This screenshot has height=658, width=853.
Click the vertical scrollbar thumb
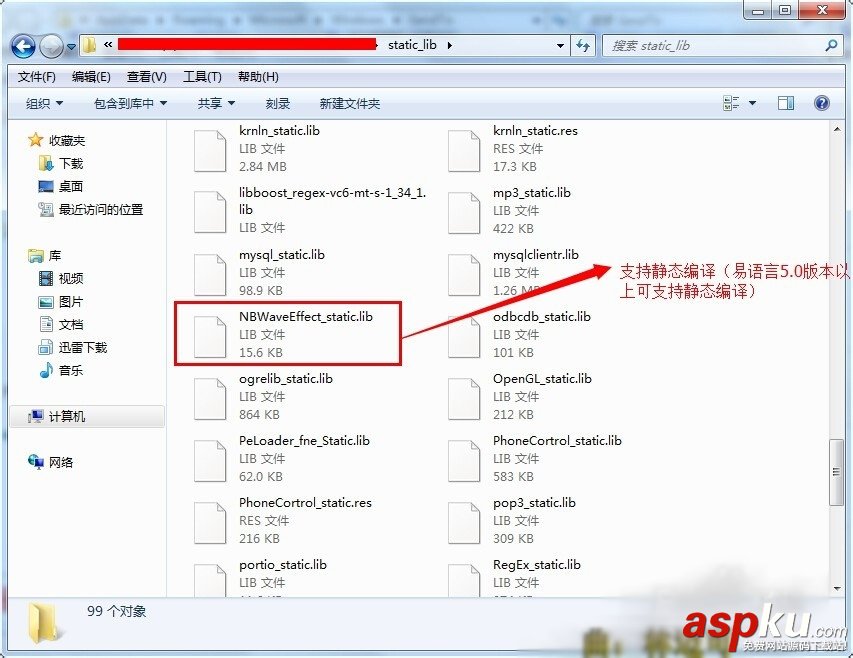tap(836, 473)
